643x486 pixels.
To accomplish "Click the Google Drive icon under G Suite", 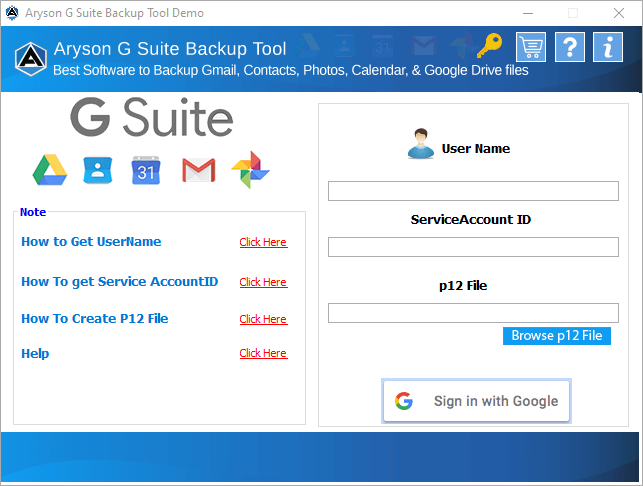I will (x=50, y=170).
